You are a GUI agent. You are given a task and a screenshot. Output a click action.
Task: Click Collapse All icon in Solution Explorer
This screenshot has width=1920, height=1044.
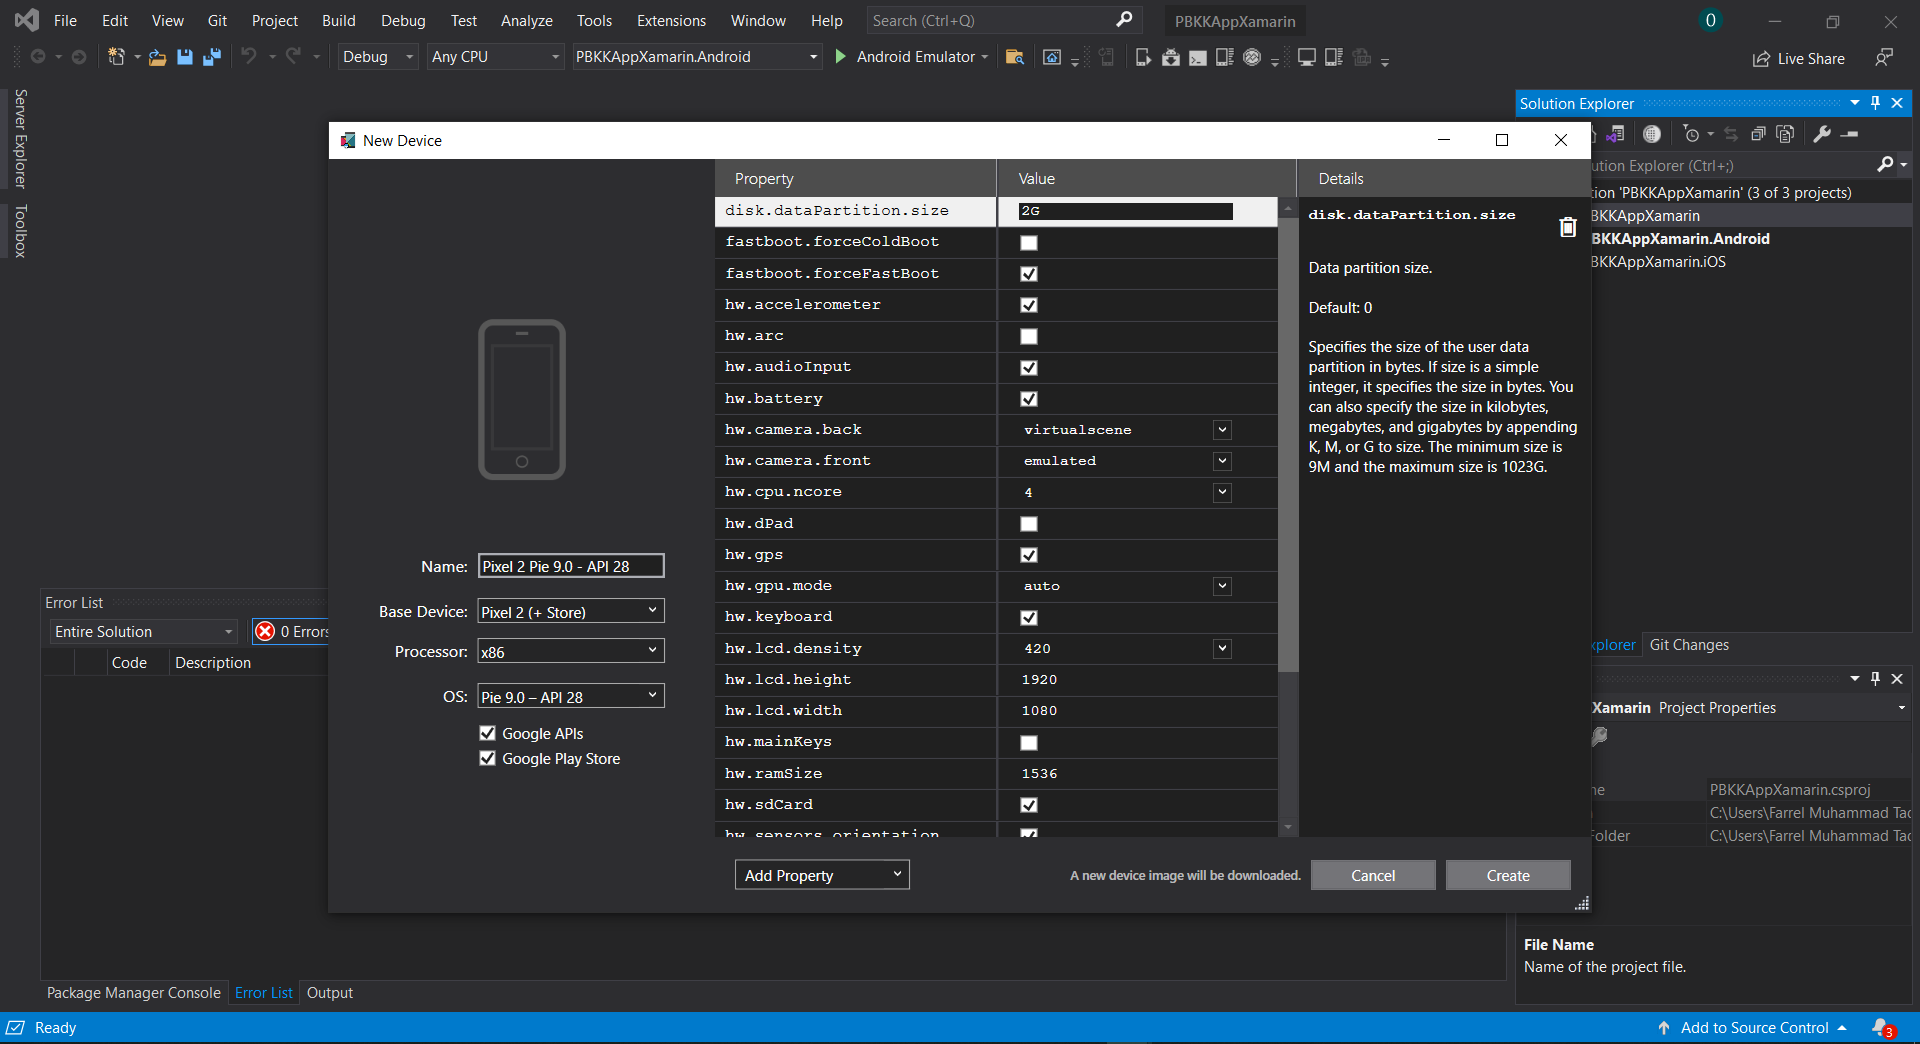[x=1758, y=134]
